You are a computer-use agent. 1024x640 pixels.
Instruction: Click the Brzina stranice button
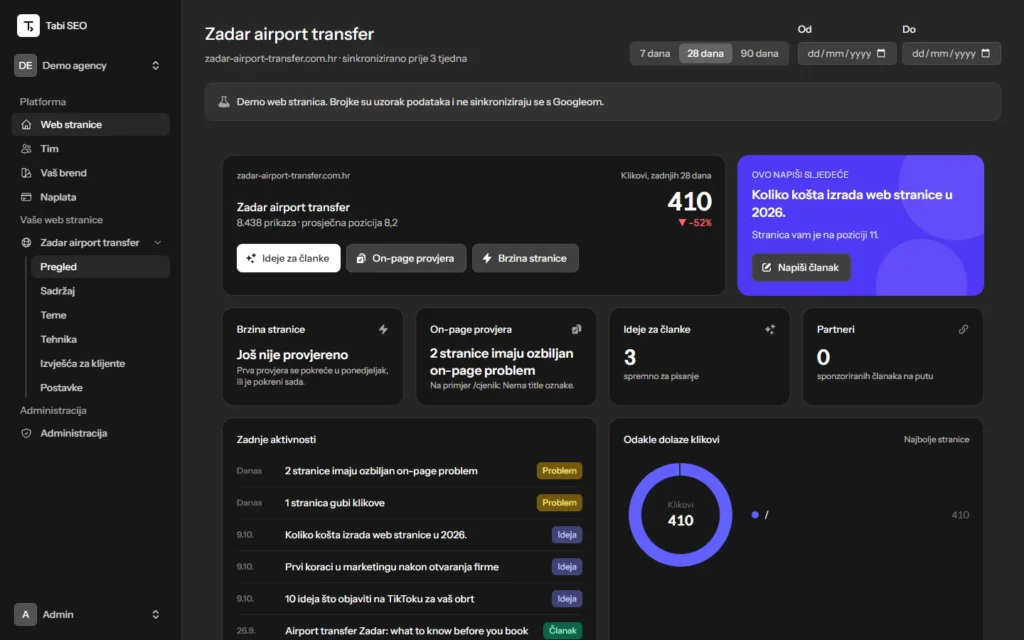[x=525, y=258]
